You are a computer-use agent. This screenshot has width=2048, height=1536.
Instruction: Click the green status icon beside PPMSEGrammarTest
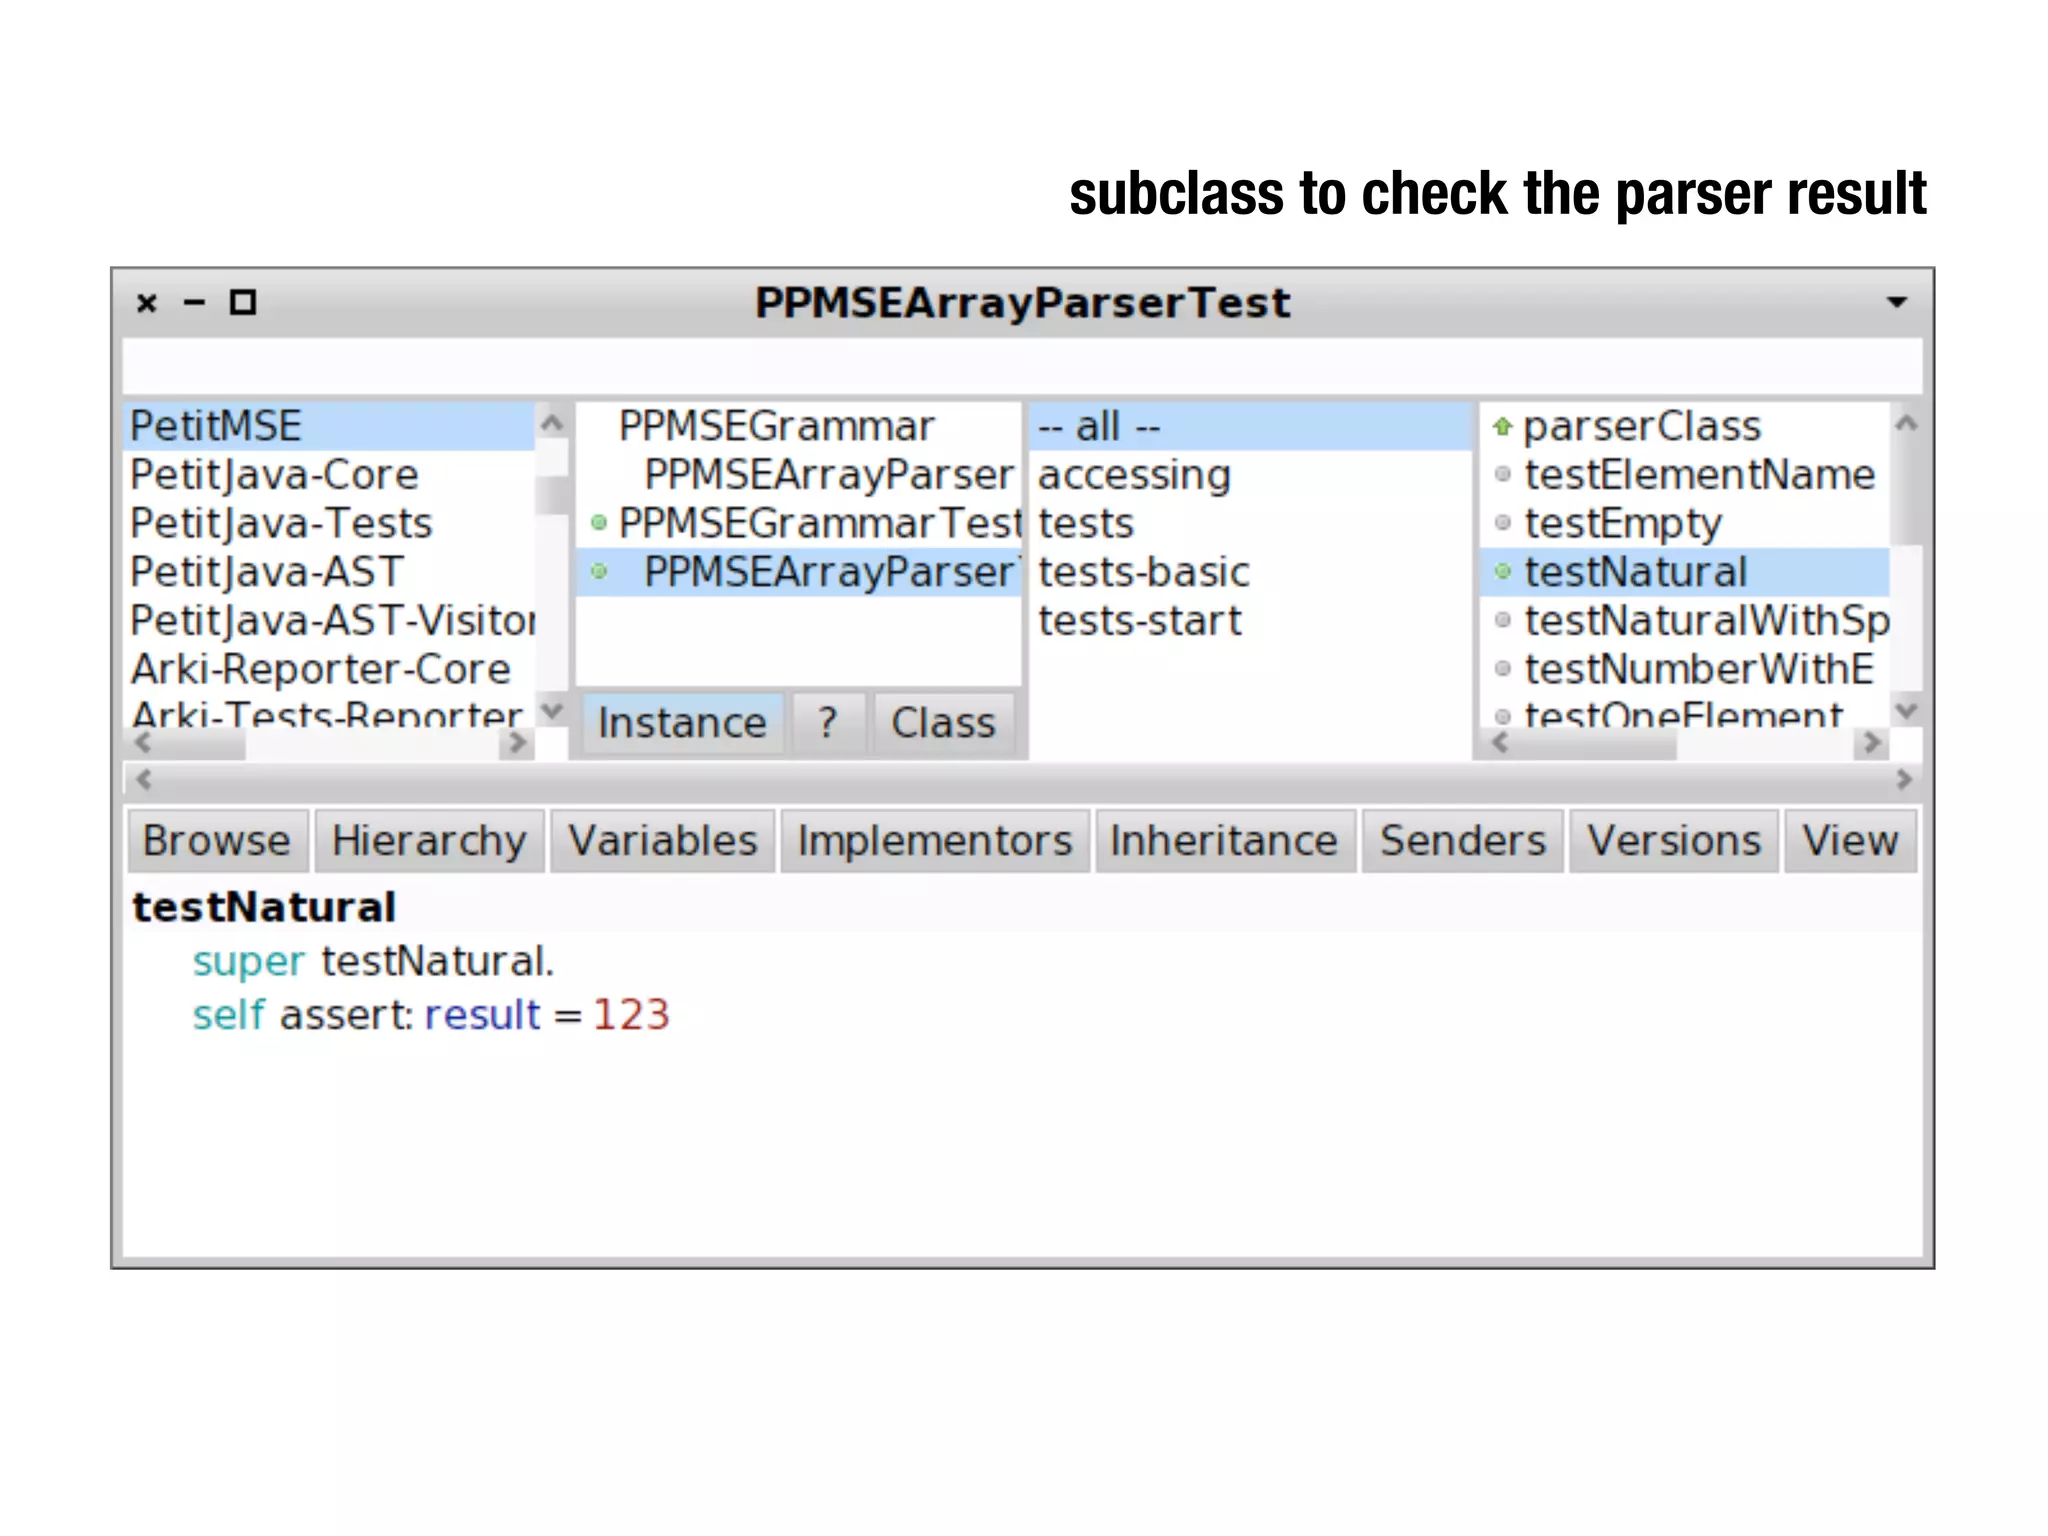pos(599,523)
